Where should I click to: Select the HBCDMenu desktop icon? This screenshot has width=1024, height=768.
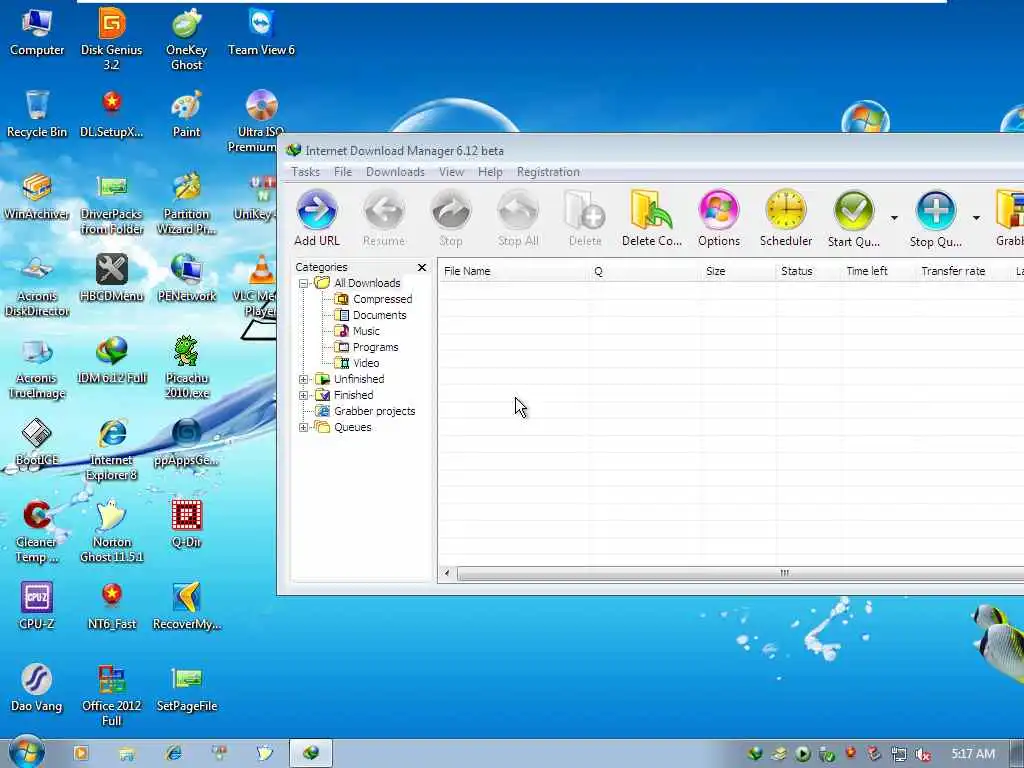(x=112, y=279)
